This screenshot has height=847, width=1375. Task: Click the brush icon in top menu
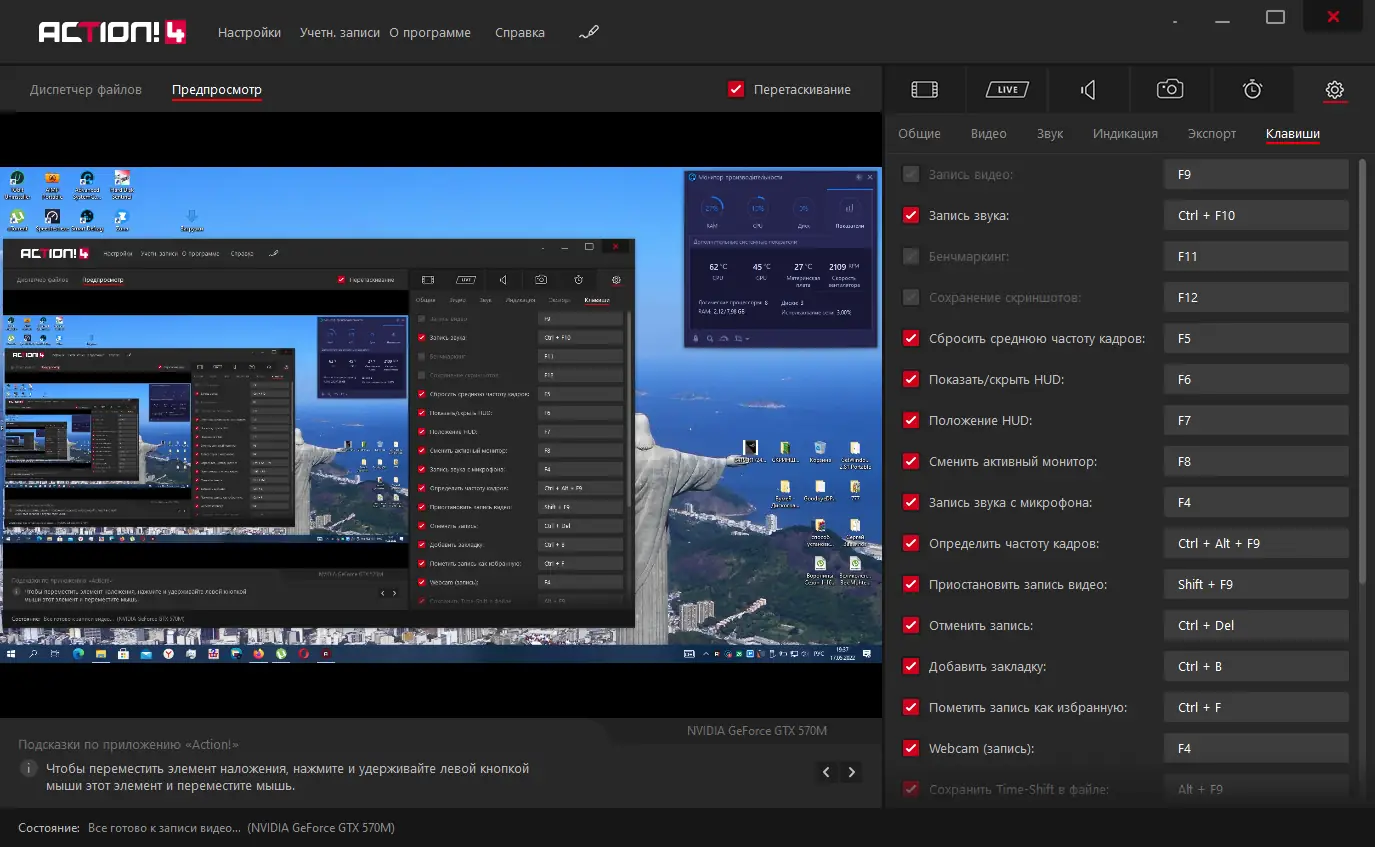pyautogui.click(x=589, y=33)
